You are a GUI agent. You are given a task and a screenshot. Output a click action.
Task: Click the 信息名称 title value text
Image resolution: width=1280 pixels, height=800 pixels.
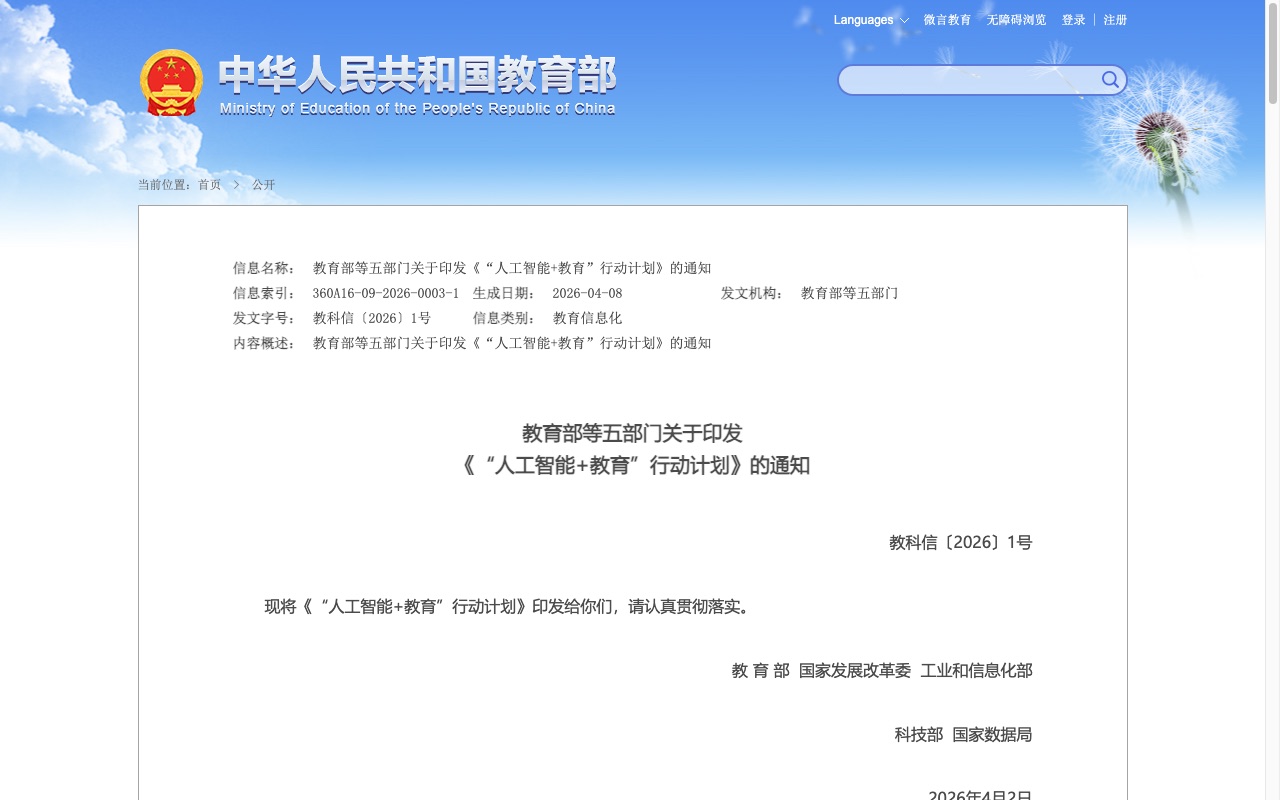(x=511, y=268)
